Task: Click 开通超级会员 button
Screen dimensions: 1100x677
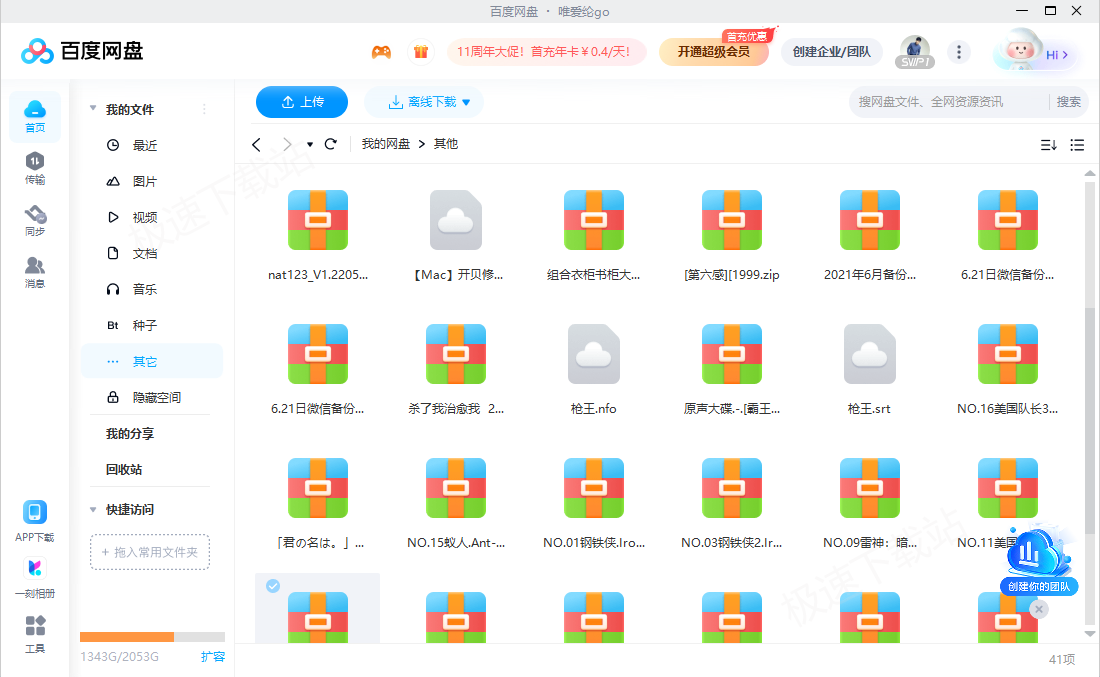Action: 713,52
